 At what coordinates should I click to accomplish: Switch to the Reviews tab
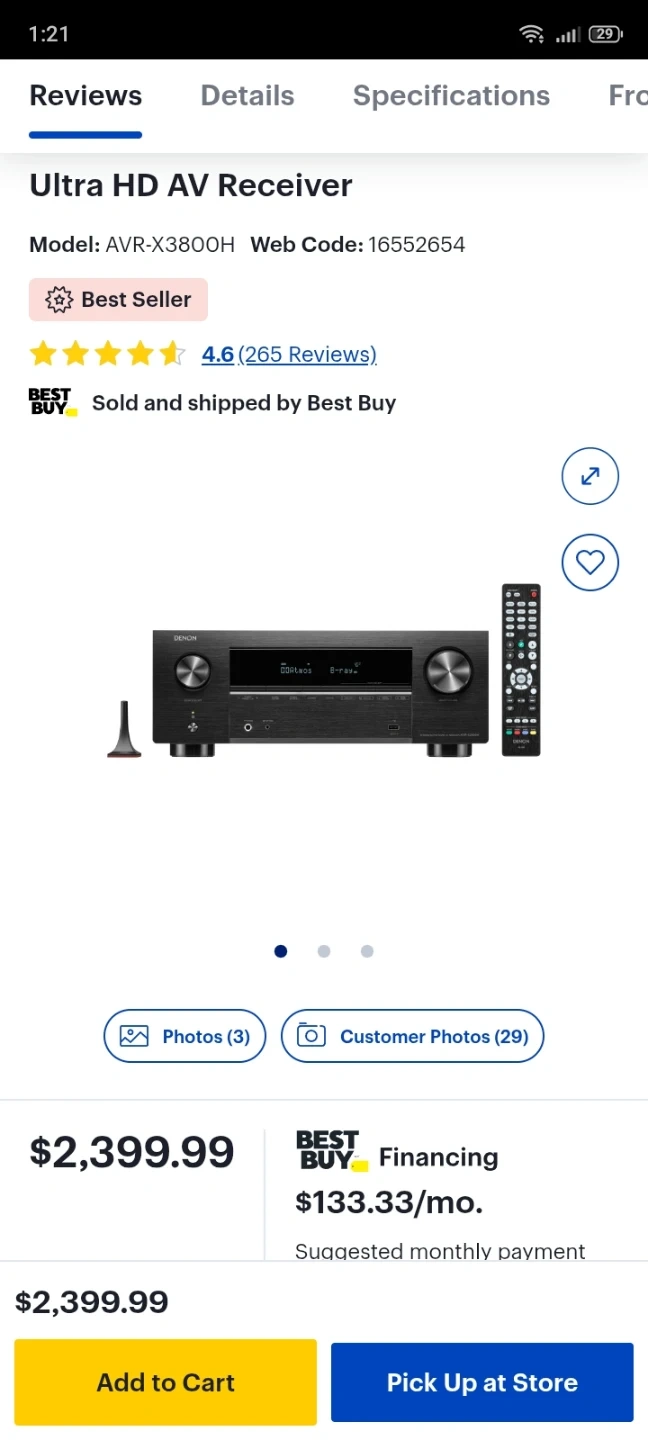[86, 96]
